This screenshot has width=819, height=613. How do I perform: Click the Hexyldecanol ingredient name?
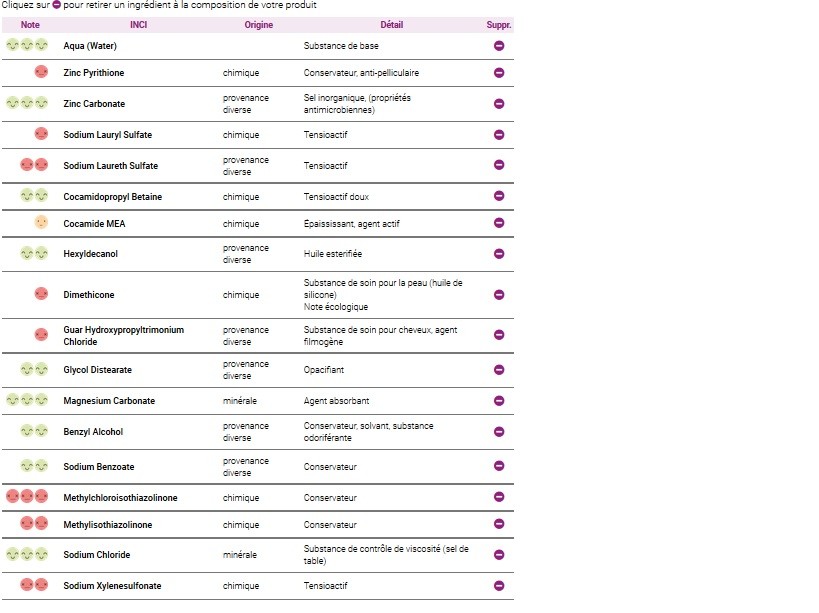pyautogui.click(x=91, y=254)
